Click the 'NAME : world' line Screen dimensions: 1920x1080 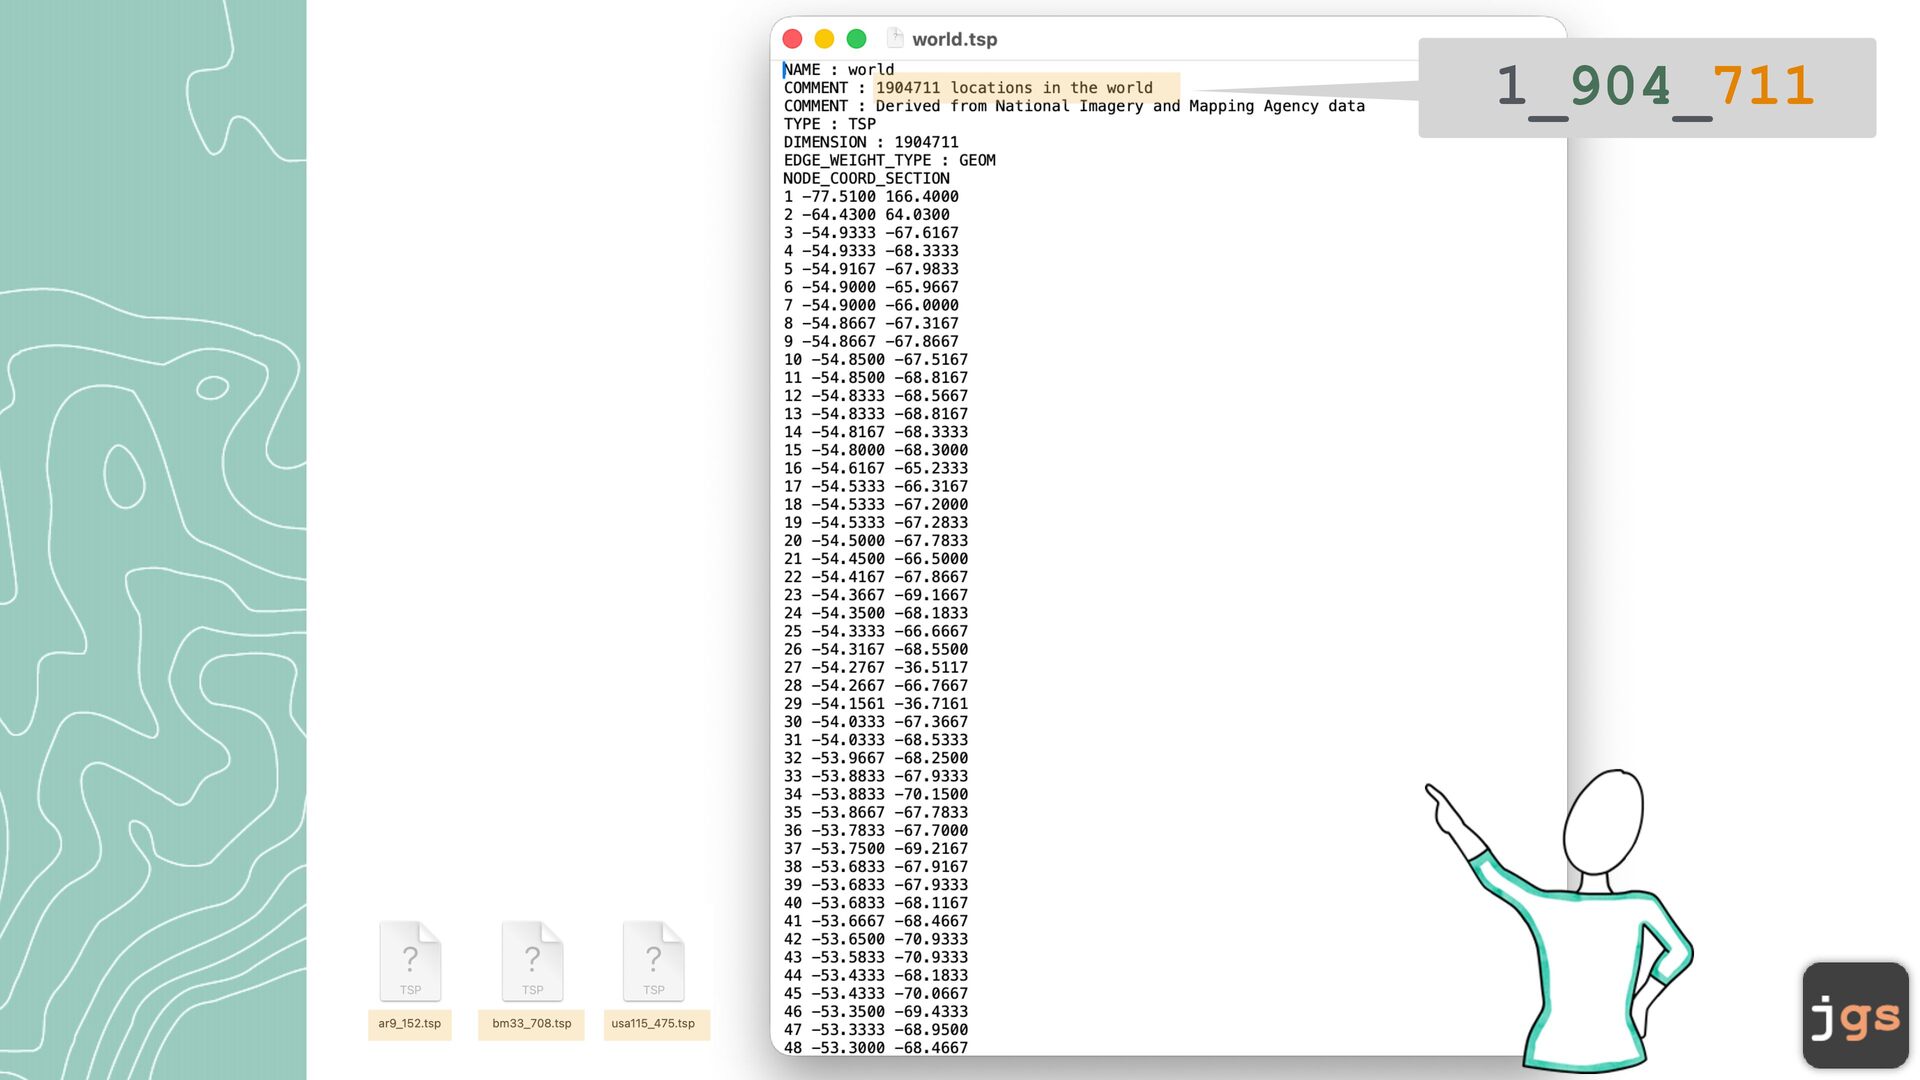[839, 70]
